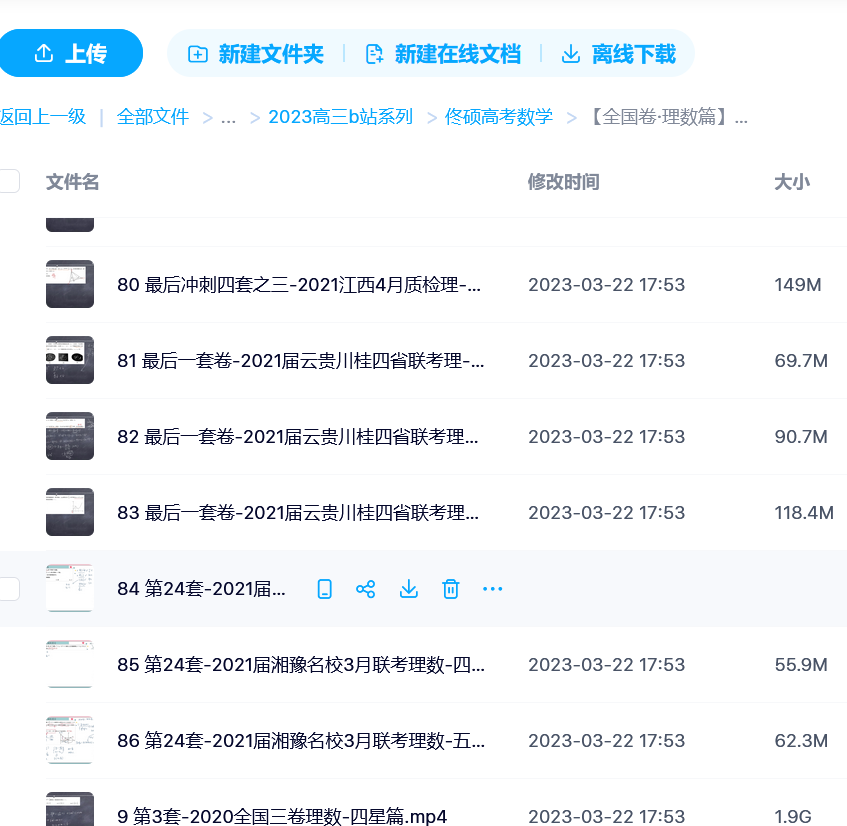The width and height of the screenshot is (847, 826).
Task: Open more options for file 84
Action: [x=492, y=589]
